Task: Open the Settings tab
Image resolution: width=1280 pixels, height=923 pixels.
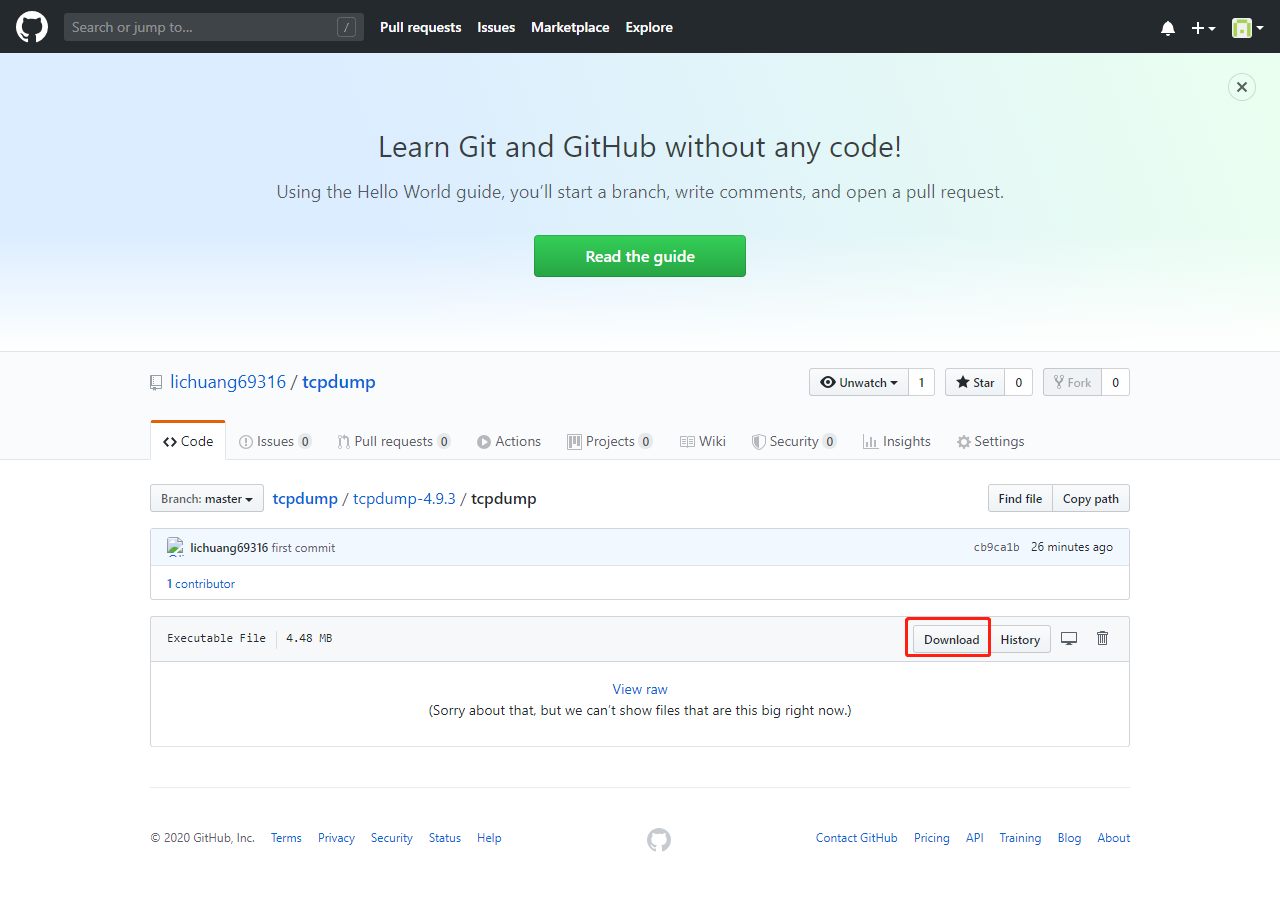Action: tap(990, 441)
